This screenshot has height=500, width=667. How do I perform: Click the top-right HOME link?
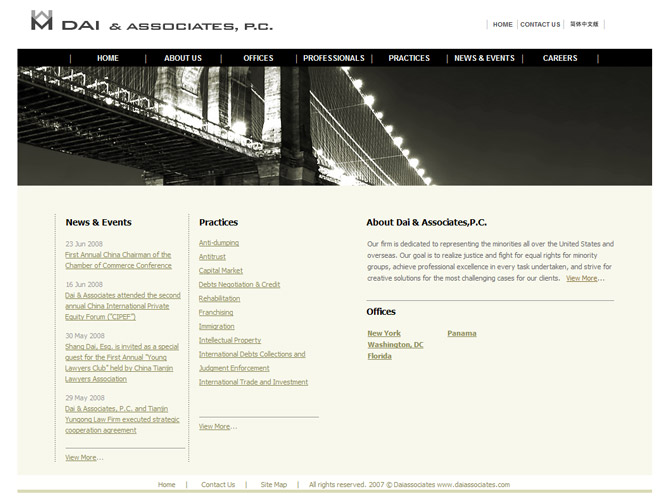coord(502,25)
